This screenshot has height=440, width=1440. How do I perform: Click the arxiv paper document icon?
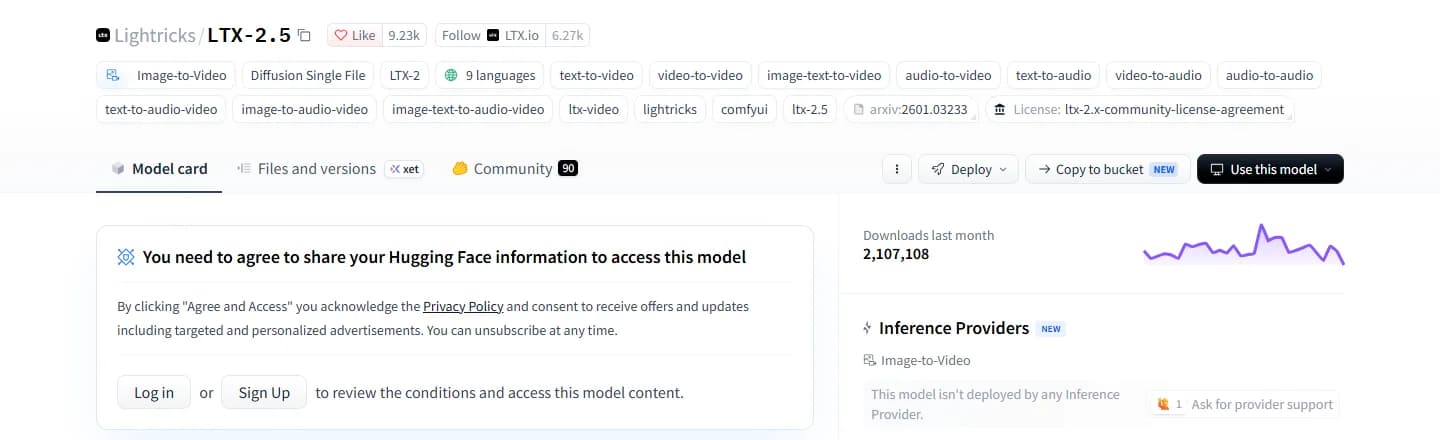tap(857, 110)
